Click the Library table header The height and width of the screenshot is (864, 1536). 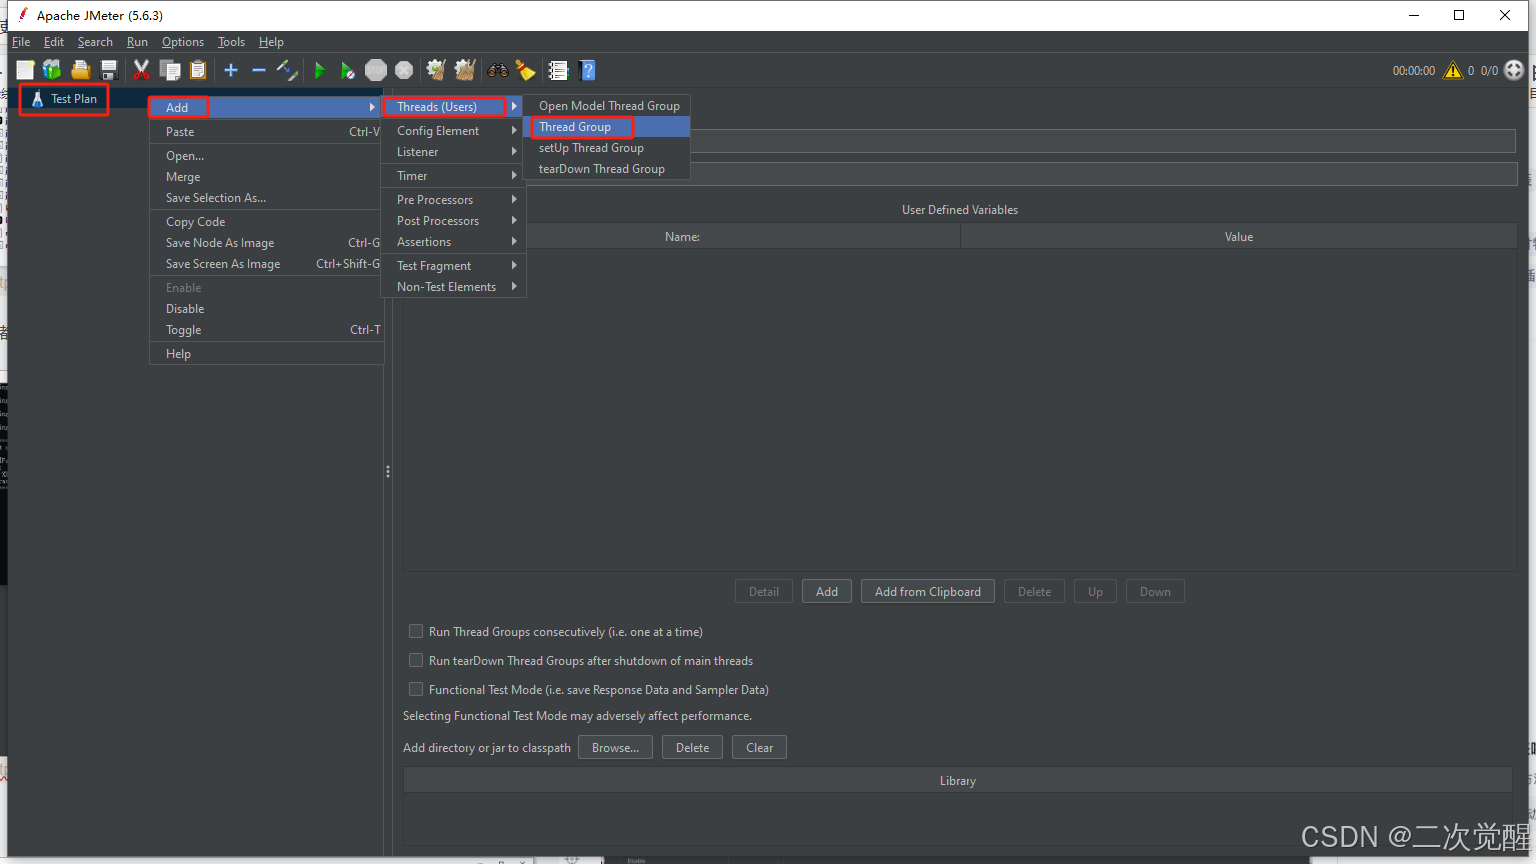(x=958, y=781)
